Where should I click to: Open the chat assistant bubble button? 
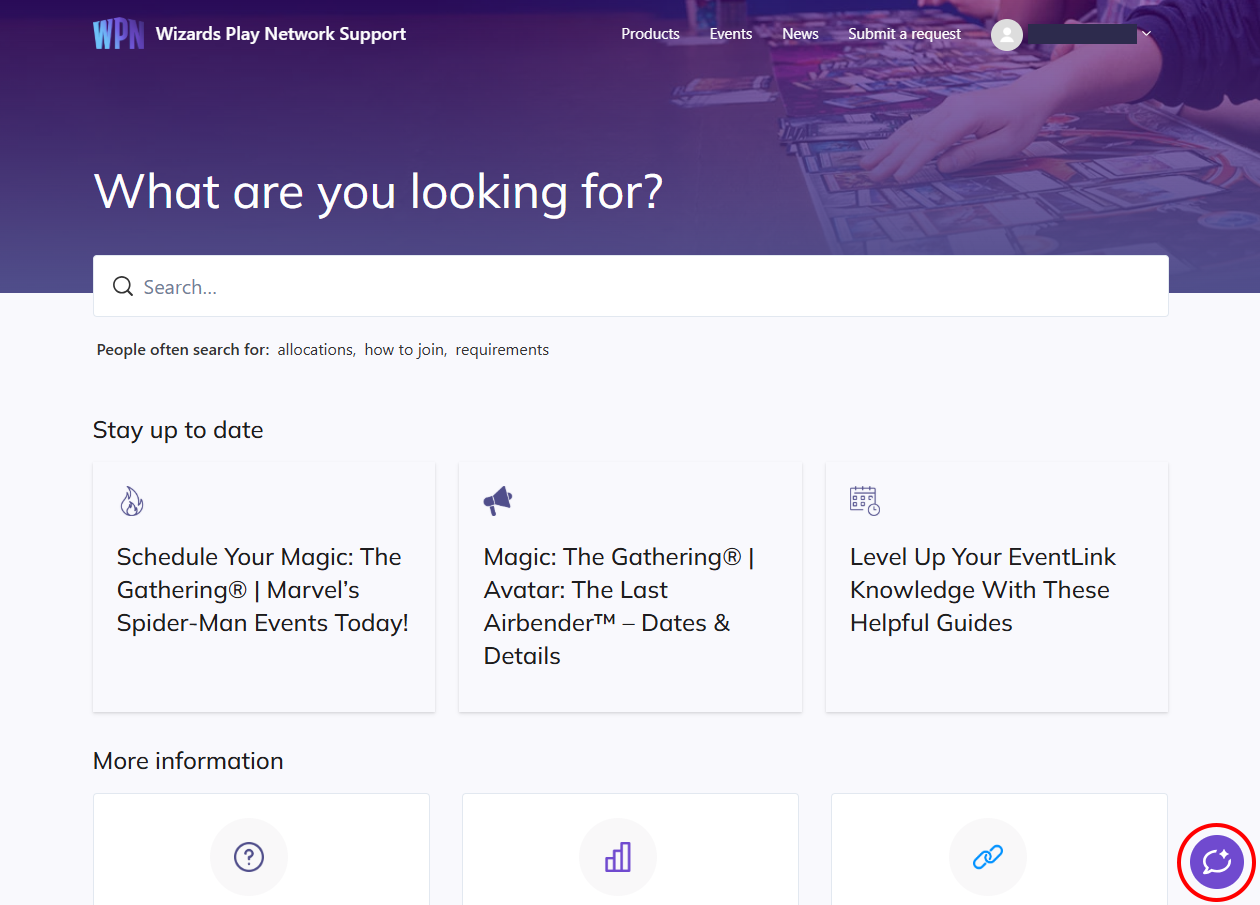[x=1217, y=861]
